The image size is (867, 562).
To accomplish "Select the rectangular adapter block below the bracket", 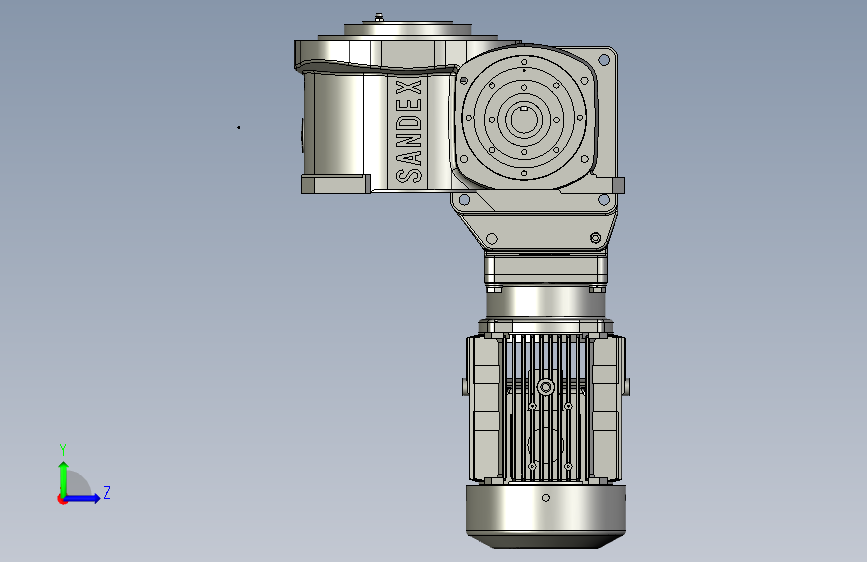I will pyautogui.click(x=546, y=268).
